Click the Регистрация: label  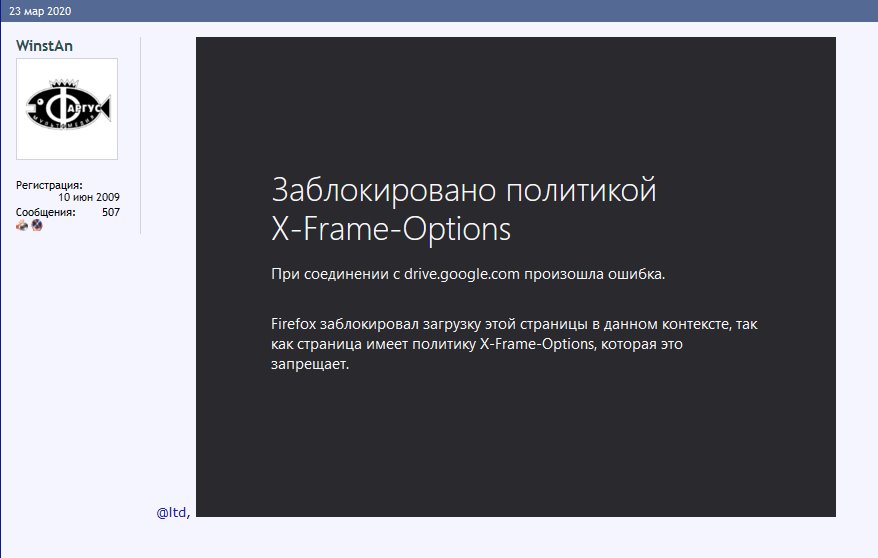pos(49,185)
